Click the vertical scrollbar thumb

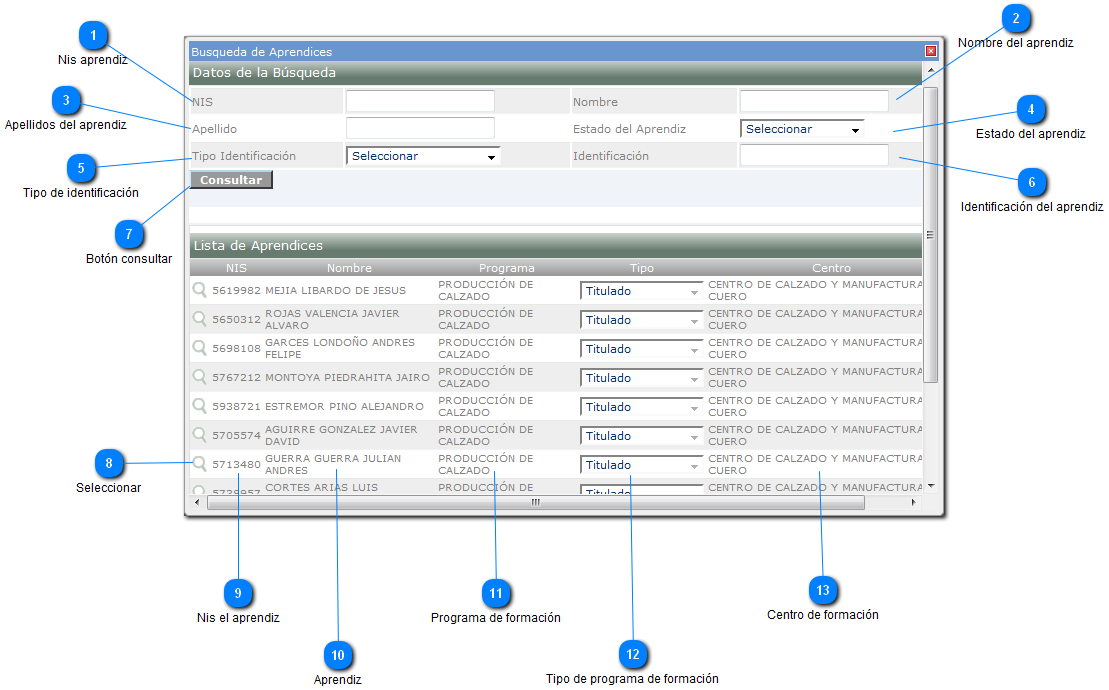[930, 235]
